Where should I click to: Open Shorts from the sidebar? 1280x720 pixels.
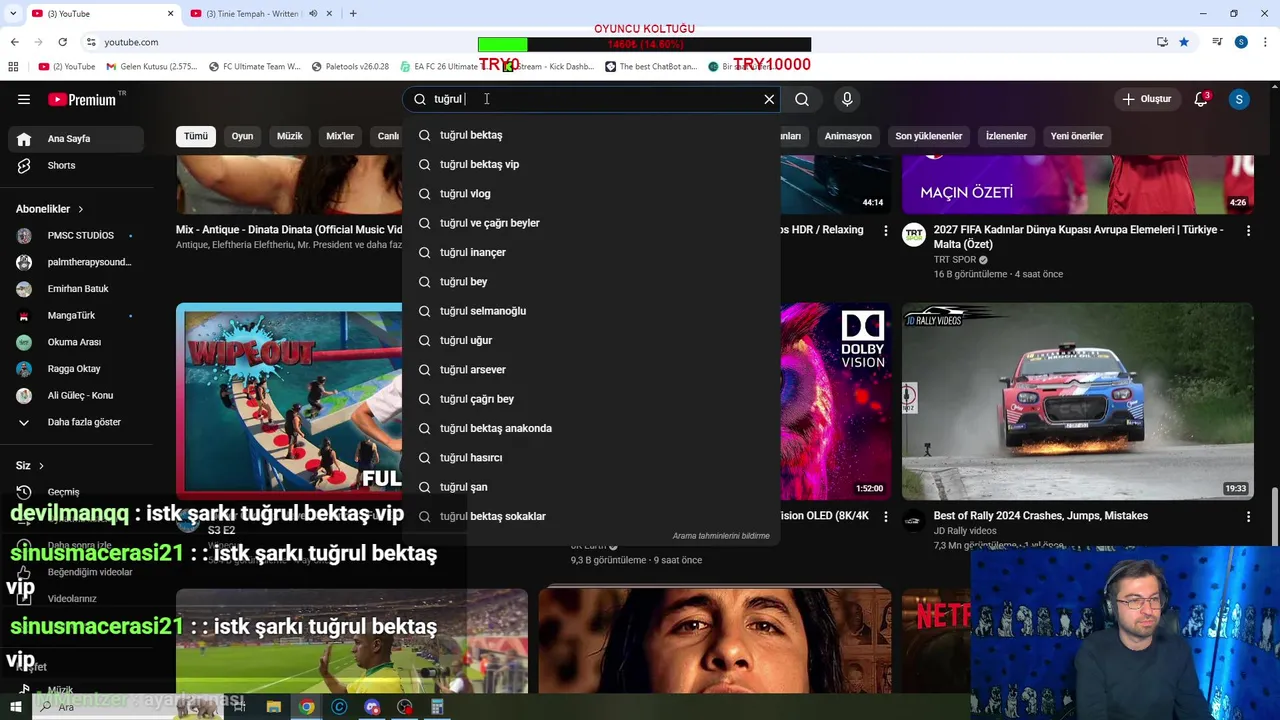pos(78,166)
